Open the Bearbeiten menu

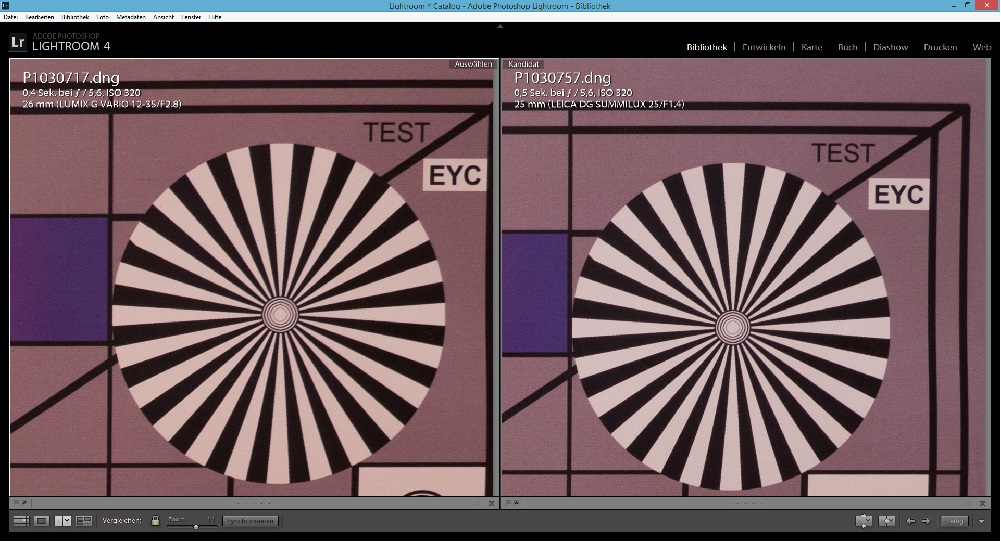point(40,17)
